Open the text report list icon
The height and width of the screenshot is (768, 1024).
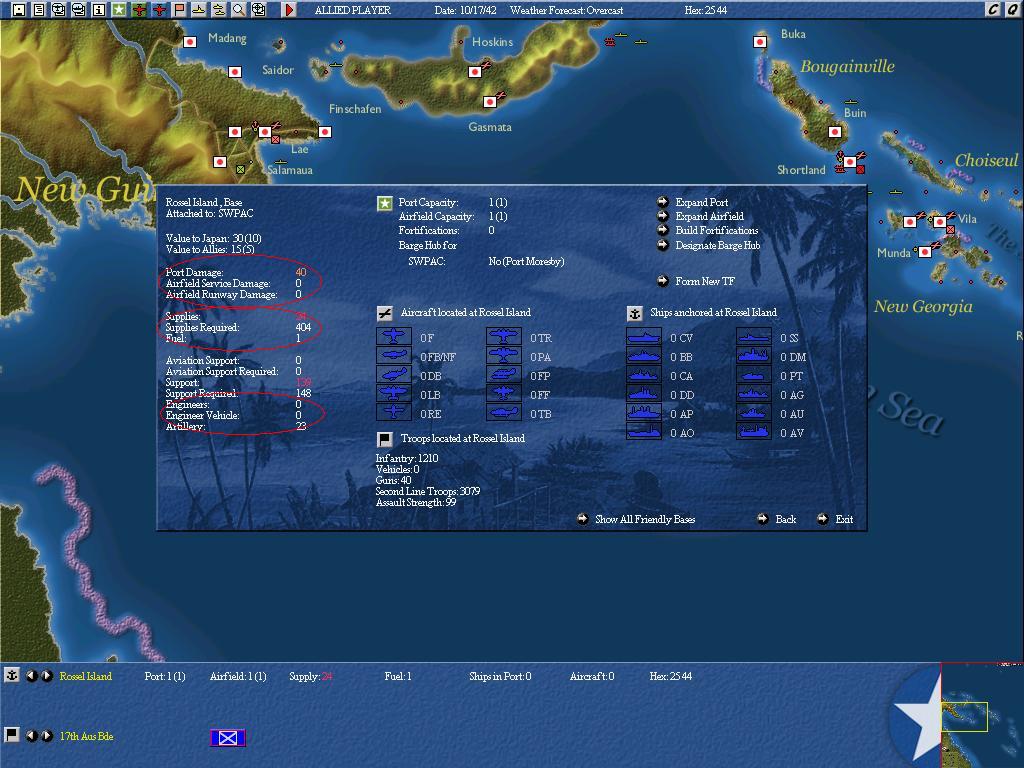pyautogui.click(x=39, y=10)
